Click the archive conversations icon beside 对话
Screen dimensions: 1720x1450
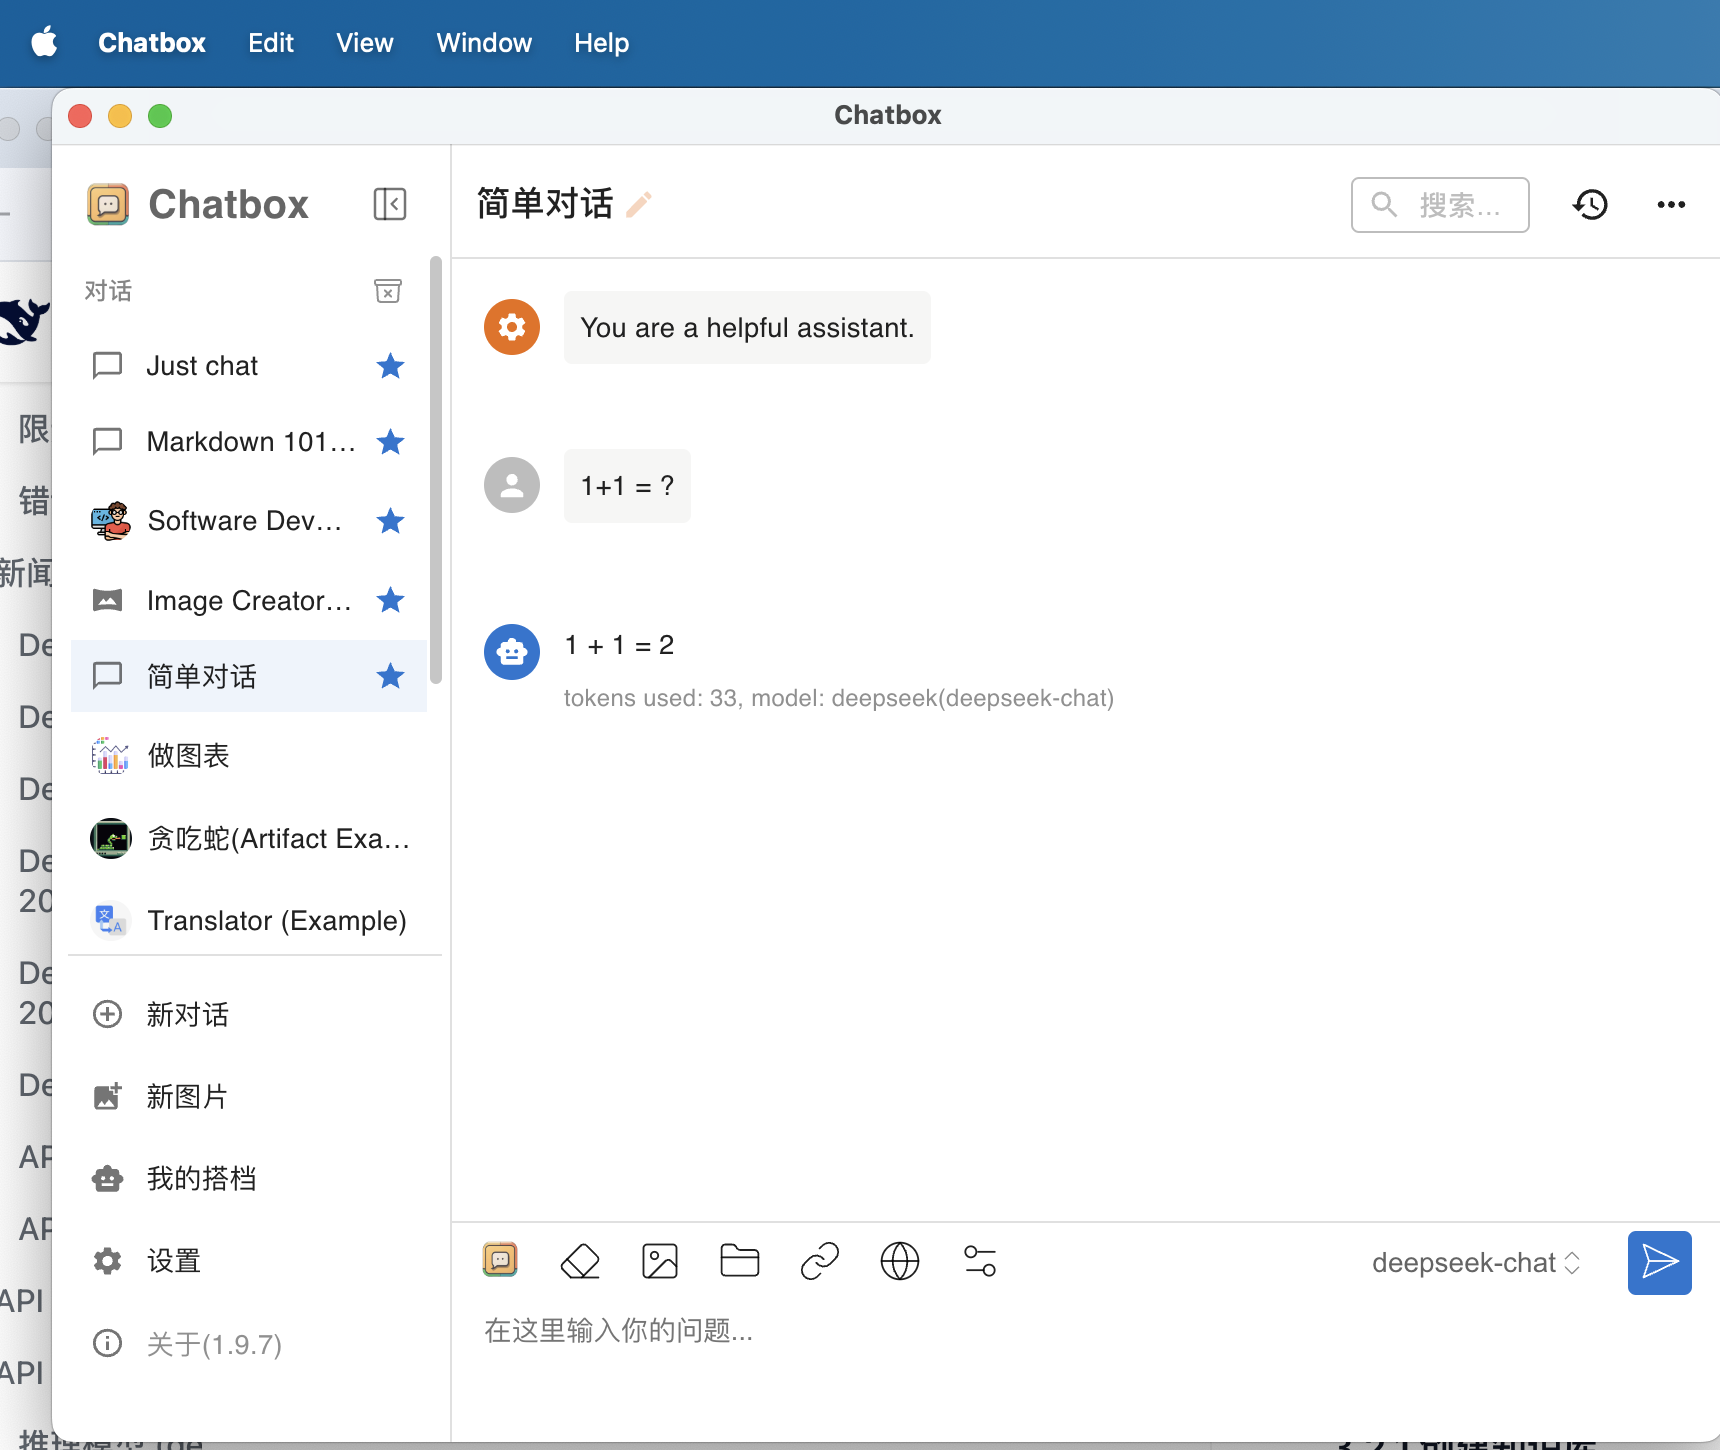coord(388,290)
